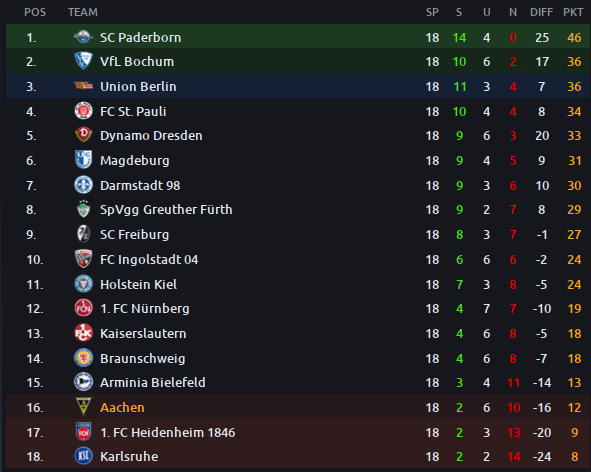Click the FC St. Pauli crest

[83, 111]
